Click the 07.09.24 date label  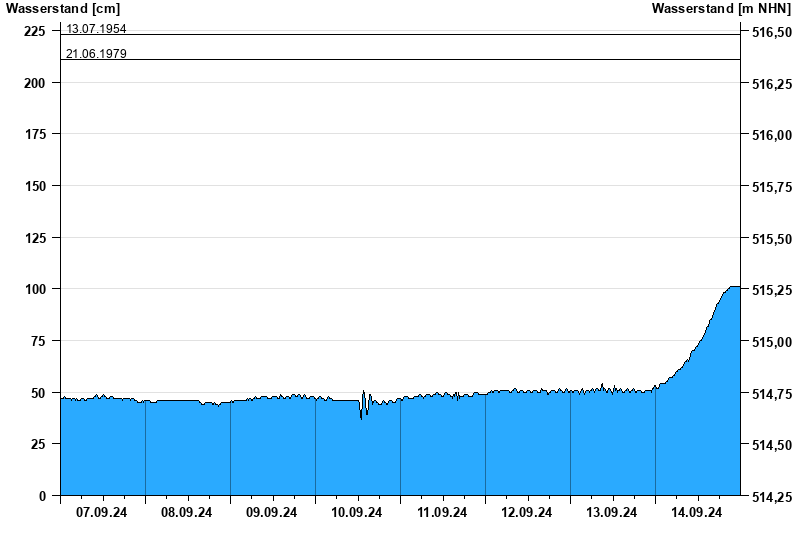(x=102, y=513)
